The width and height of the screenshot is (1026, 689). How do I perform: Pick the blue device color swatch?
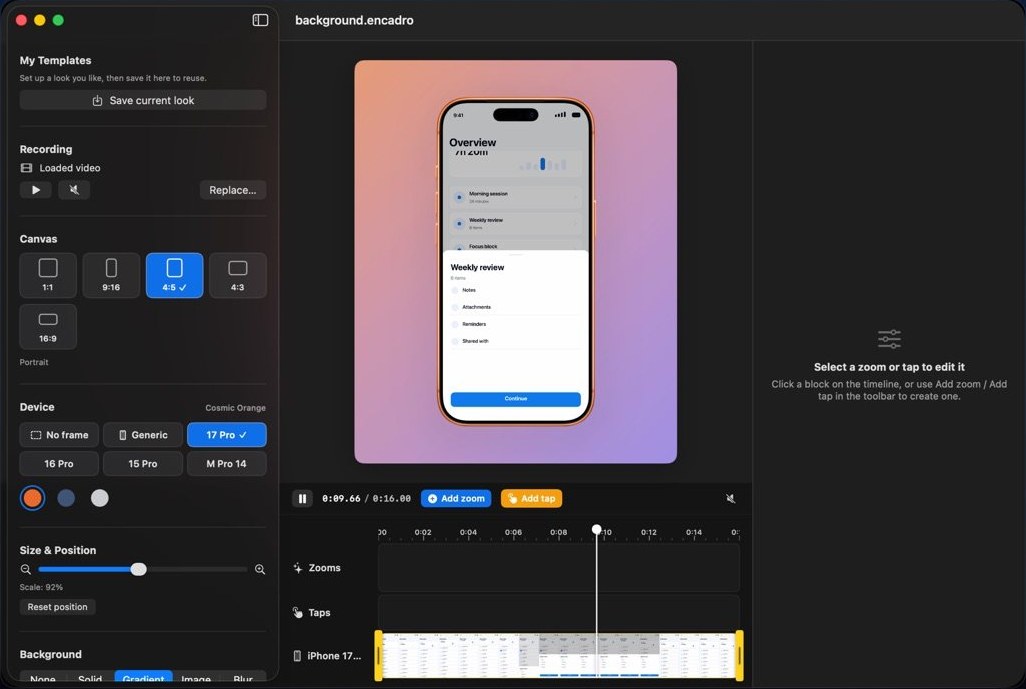(x=66, y=498)
